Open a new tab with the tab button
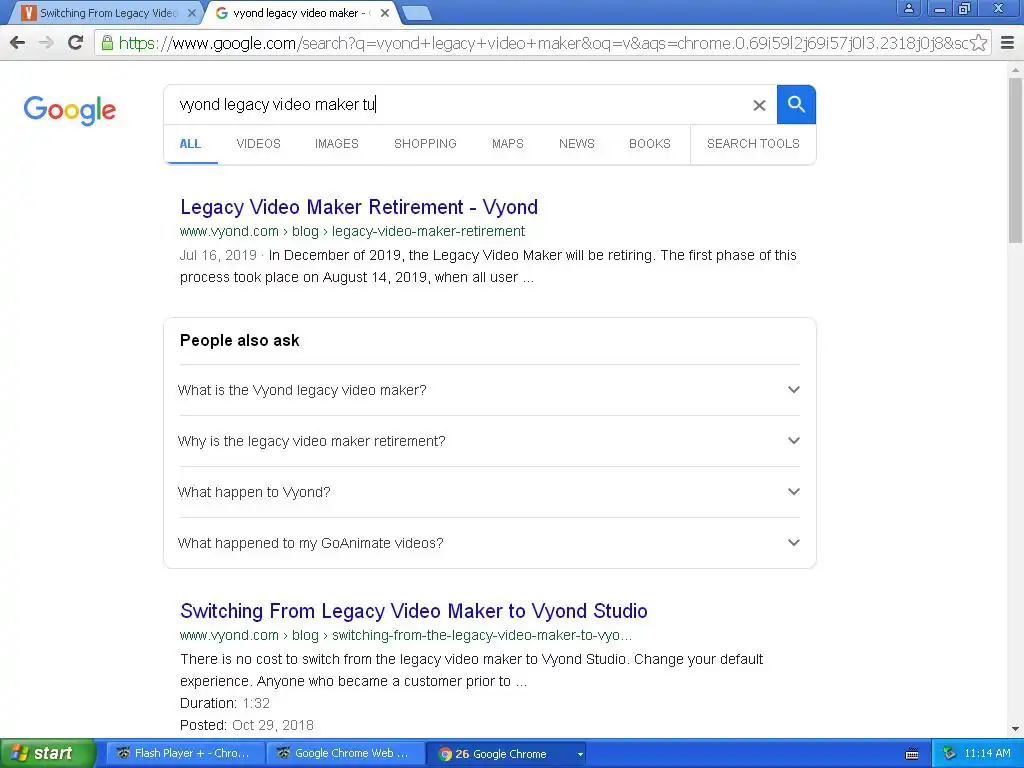 [416, 13]
